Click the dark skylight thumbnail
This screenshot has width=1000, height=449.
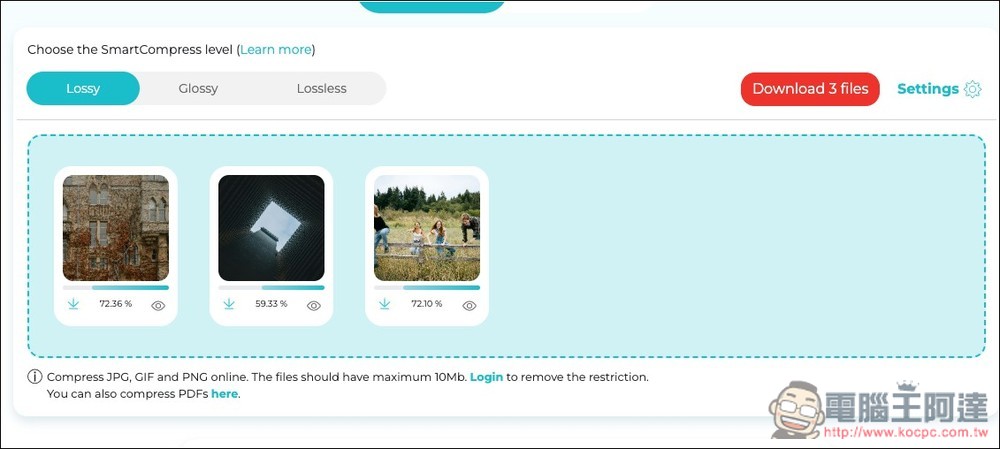tap(271, 228)
